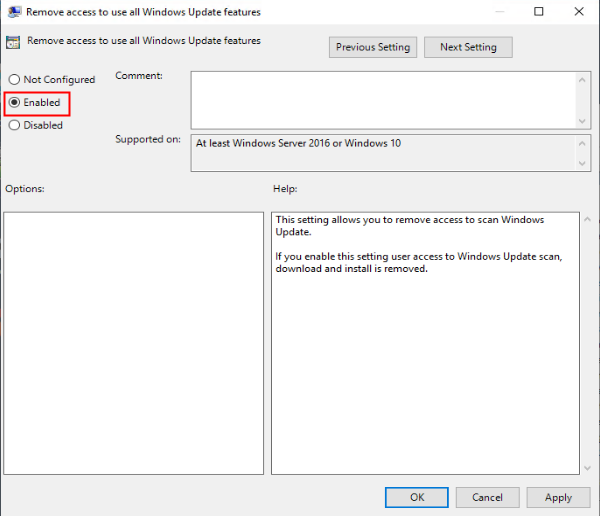Click the Apply button
Image resolution: width=600 pixels, height=516 pixels.
[558, 497]
